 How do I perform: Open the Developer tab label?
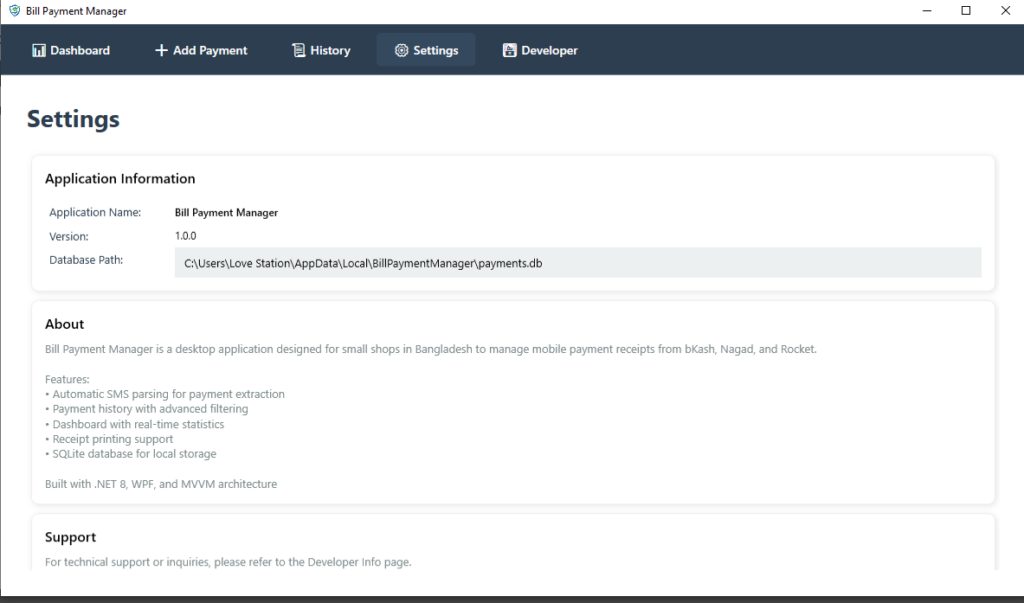pos(549,50)
